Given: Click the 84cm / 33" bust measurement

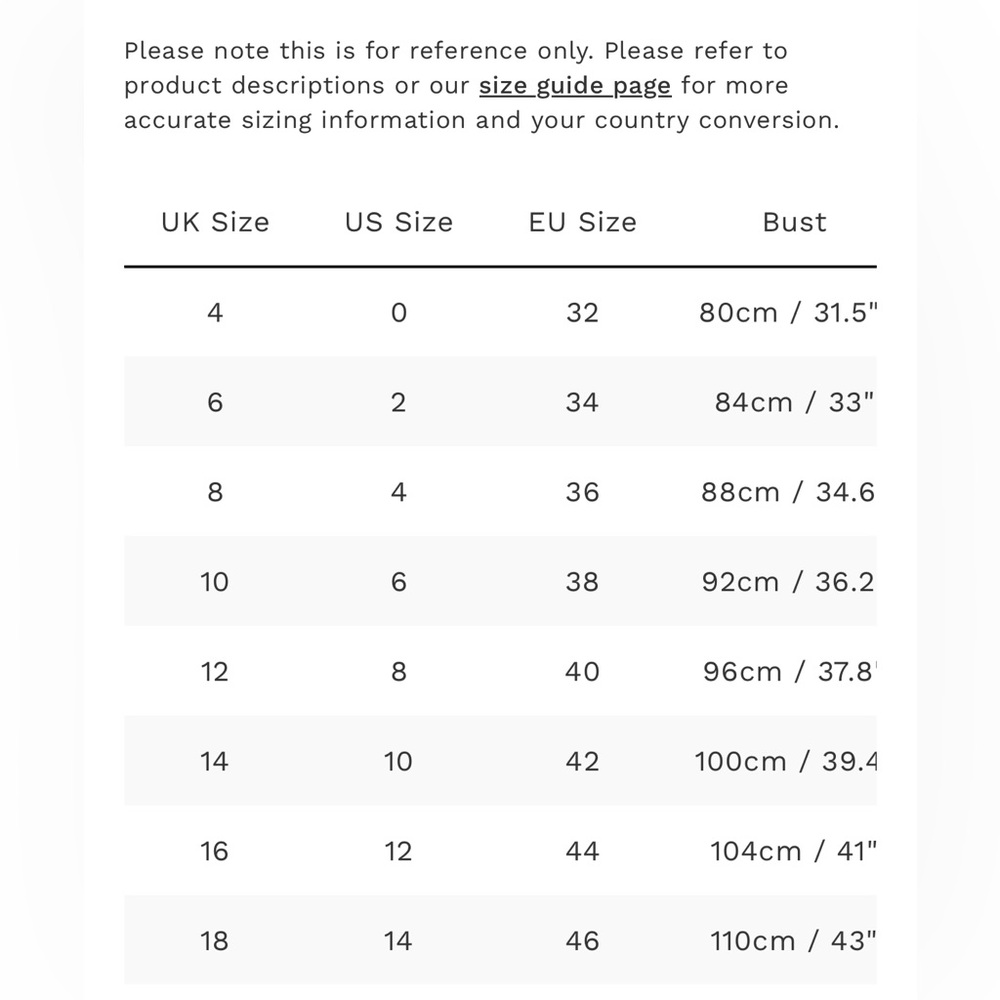Looking at the screenshot, I should coord(795,402).
